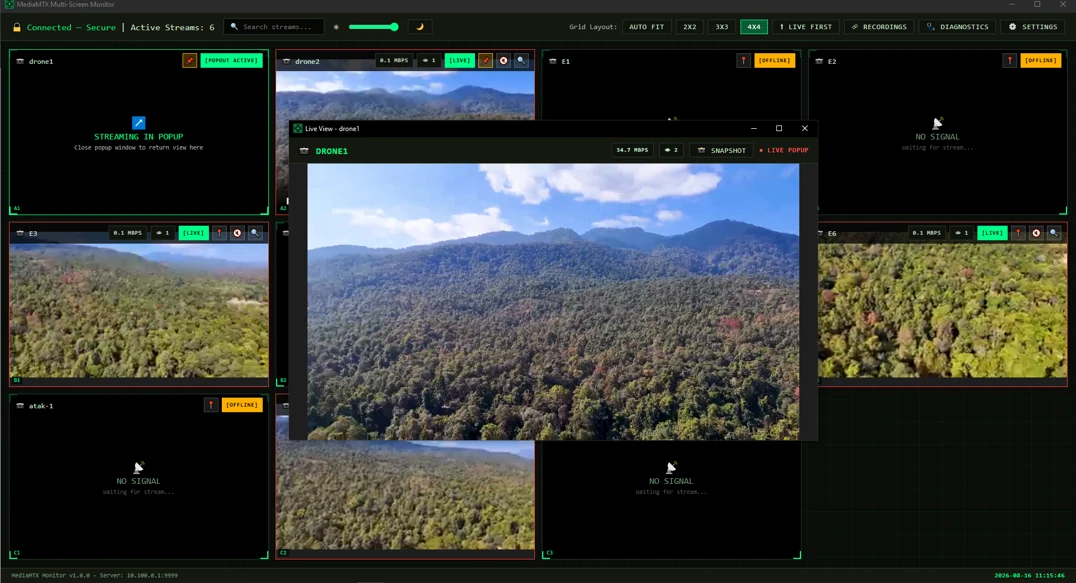Open zoom magnifier on E3 tile

[255, 233]
